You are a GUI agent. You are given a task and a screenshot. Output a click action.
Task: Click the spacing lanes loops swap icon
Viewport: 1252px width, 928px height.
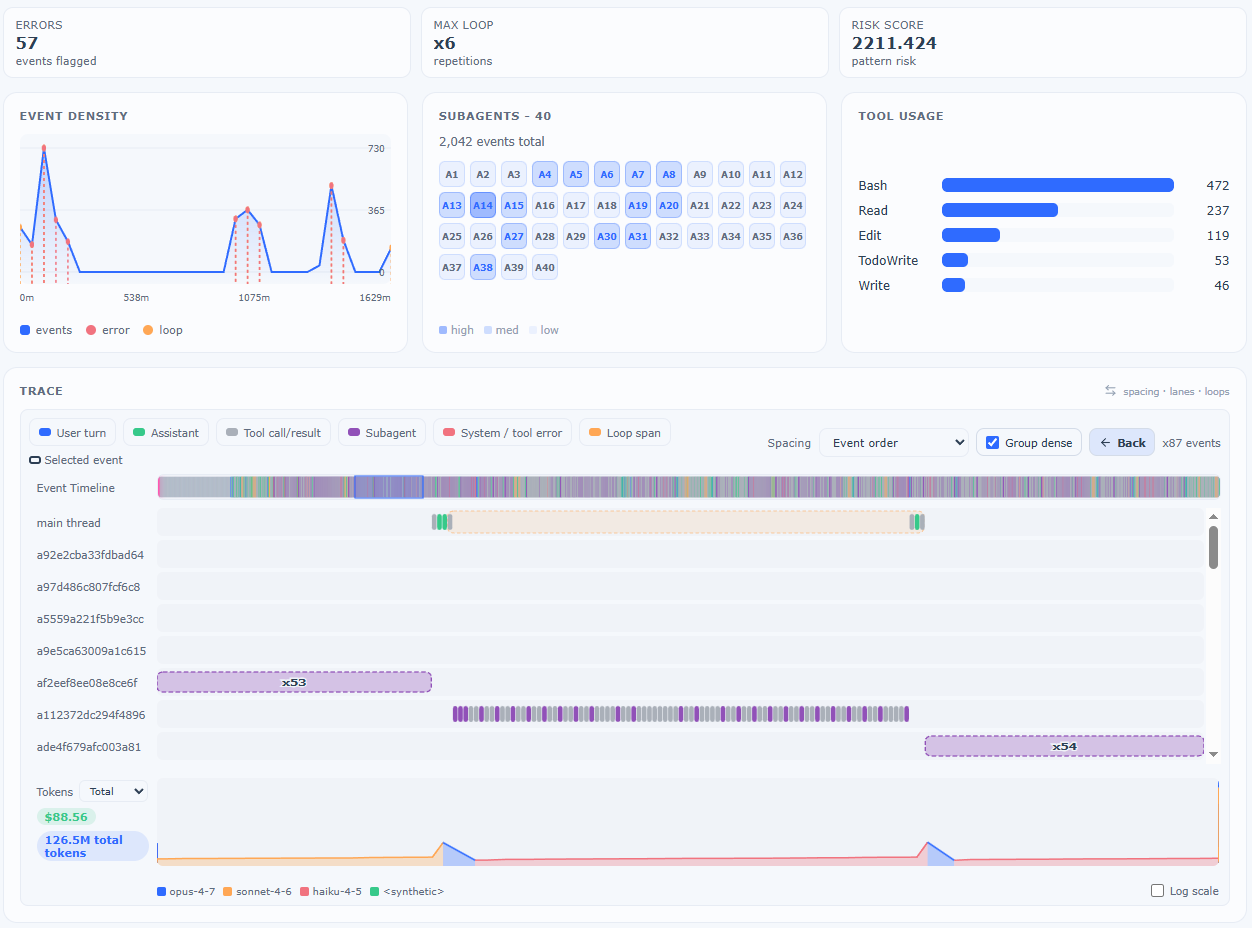coord(1110,391)
